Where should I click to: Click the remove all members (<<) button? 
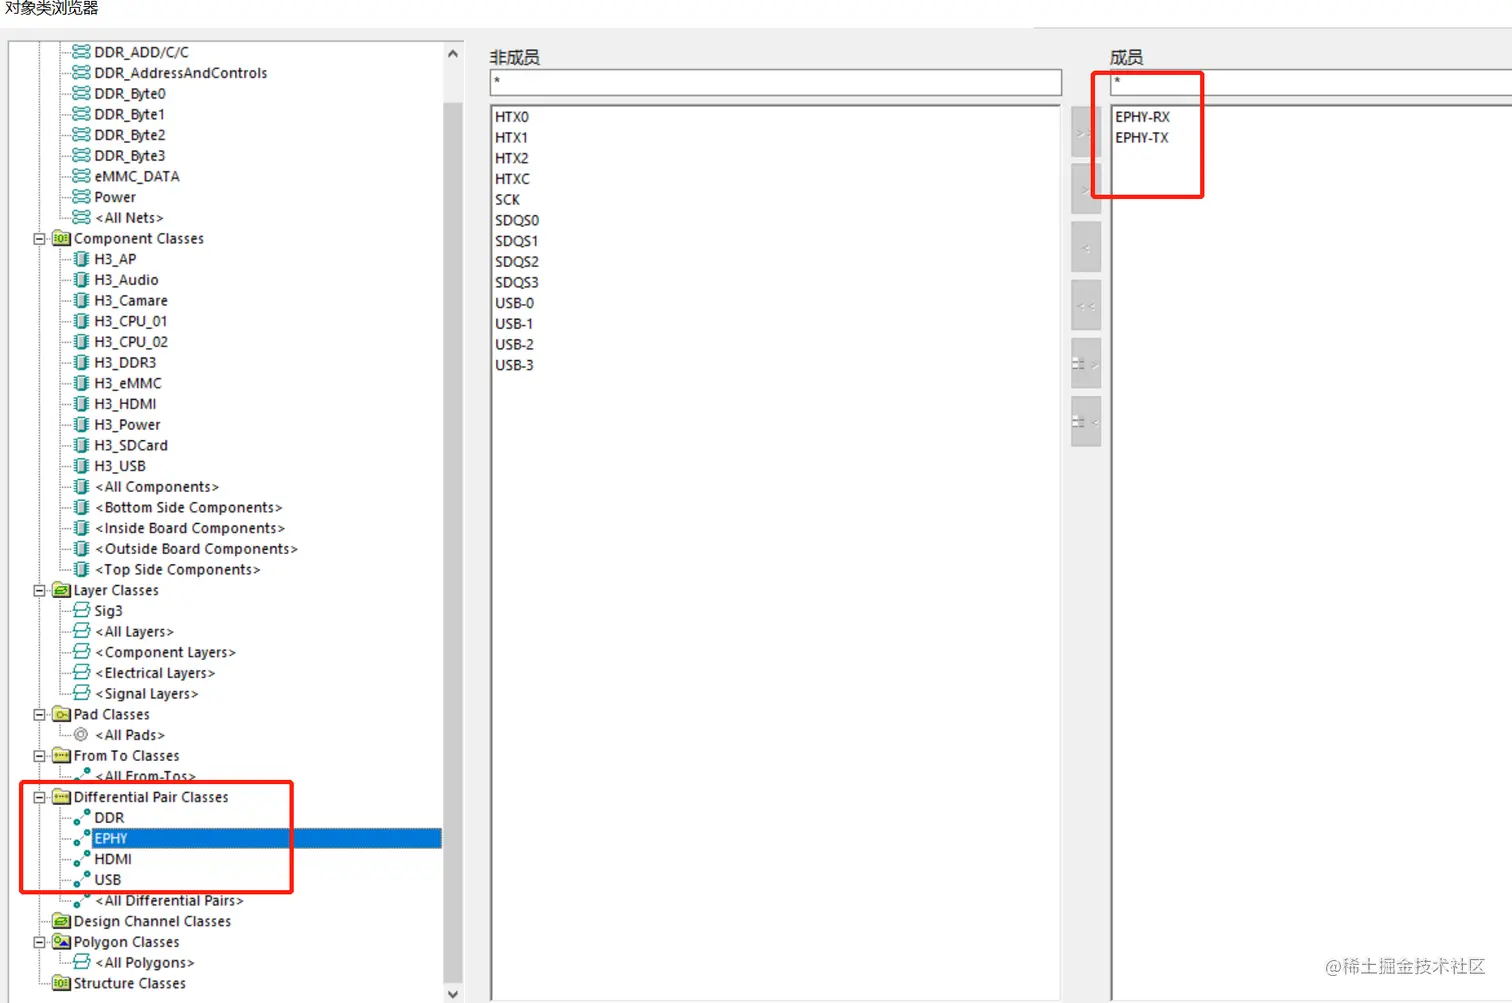tap(1086, 306)
